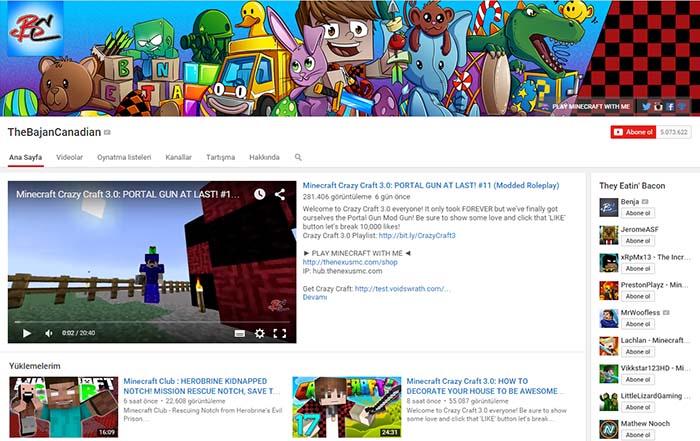This screenshot has width=700, height=441.
Task: Enter fullscreen mode in the video player
Action: pos(280,333)
